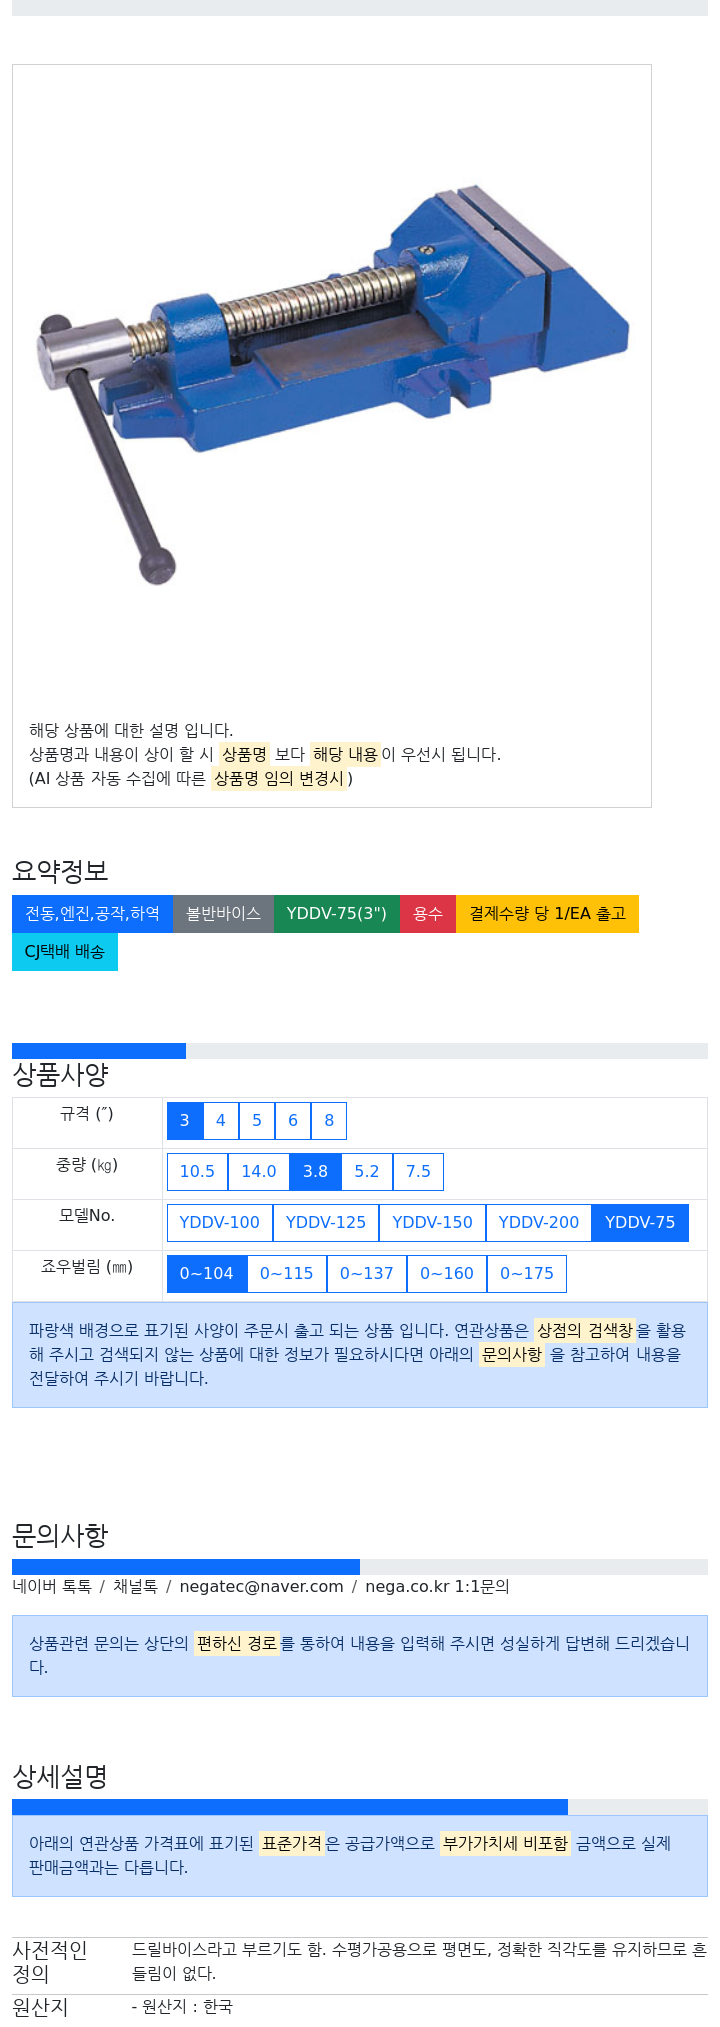Click the 결제수량 당 1/EA 출고 tag
720x2027 pixels.
click(547, 914)
